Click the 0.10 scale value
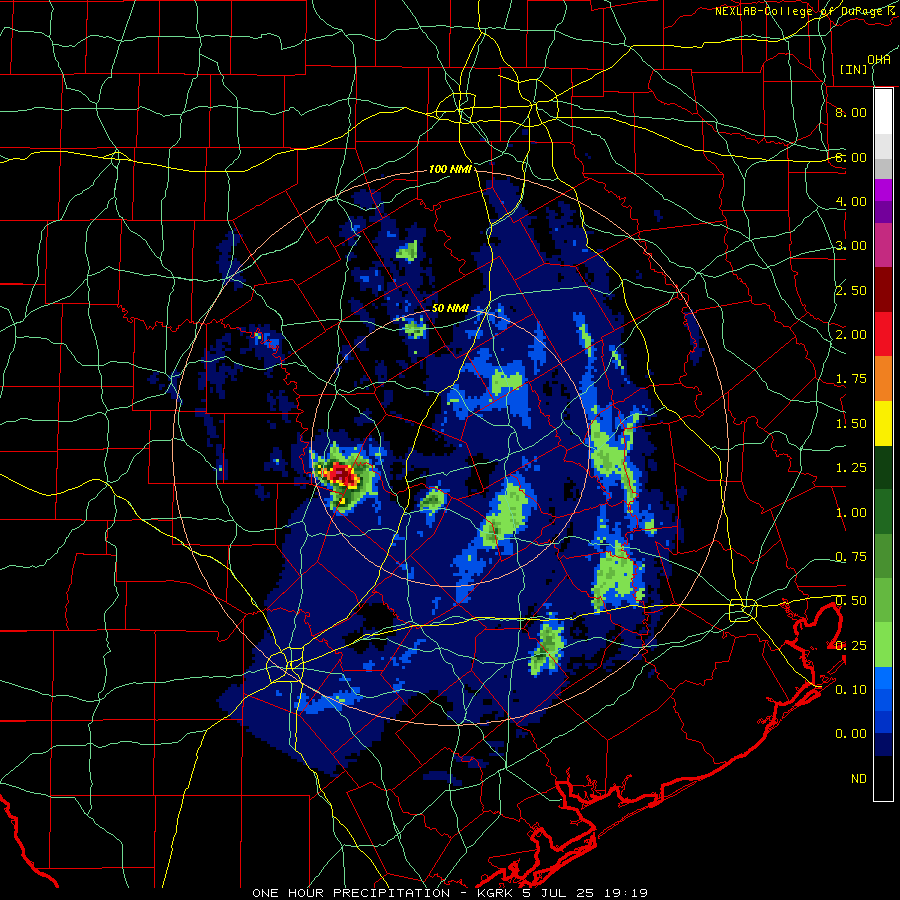Screen dimensions: 900x900 (x=851, y=690)
